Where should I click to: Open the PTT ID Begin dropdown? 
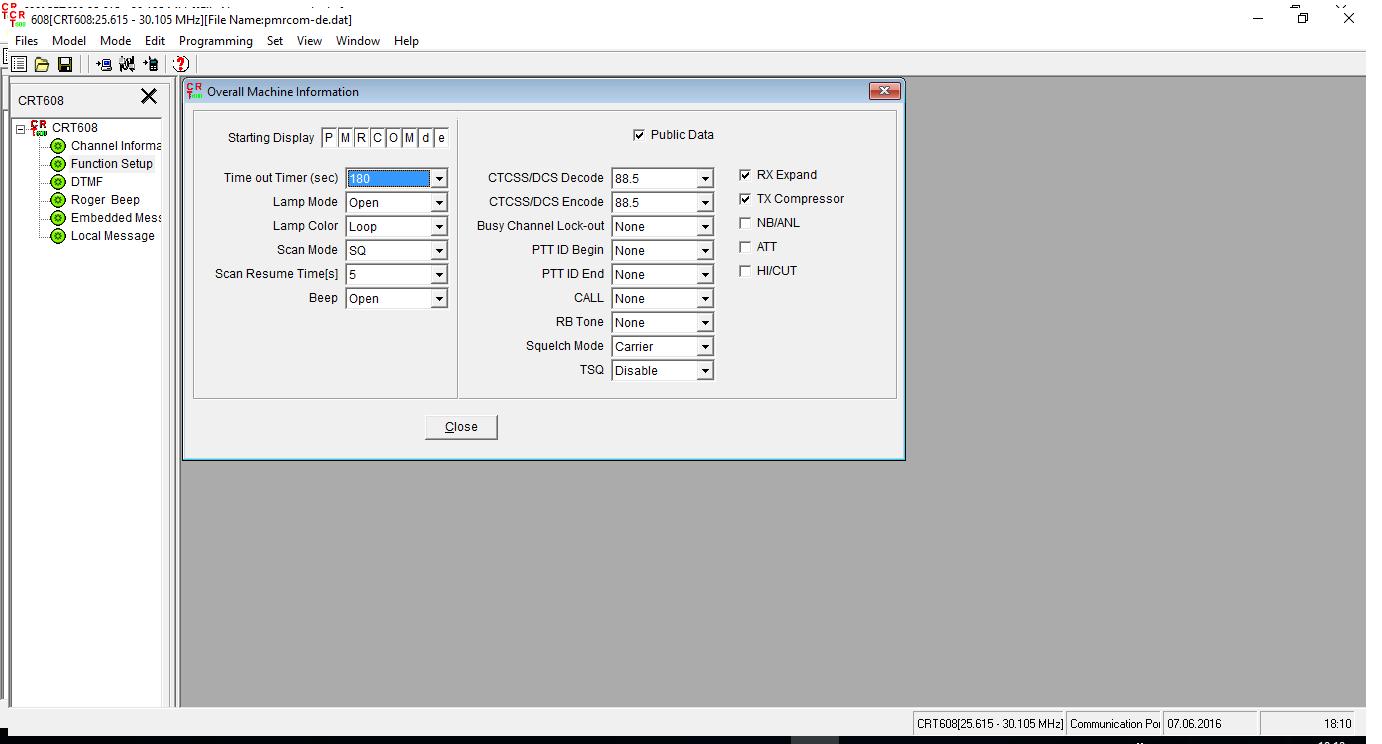tap(705, 251)
